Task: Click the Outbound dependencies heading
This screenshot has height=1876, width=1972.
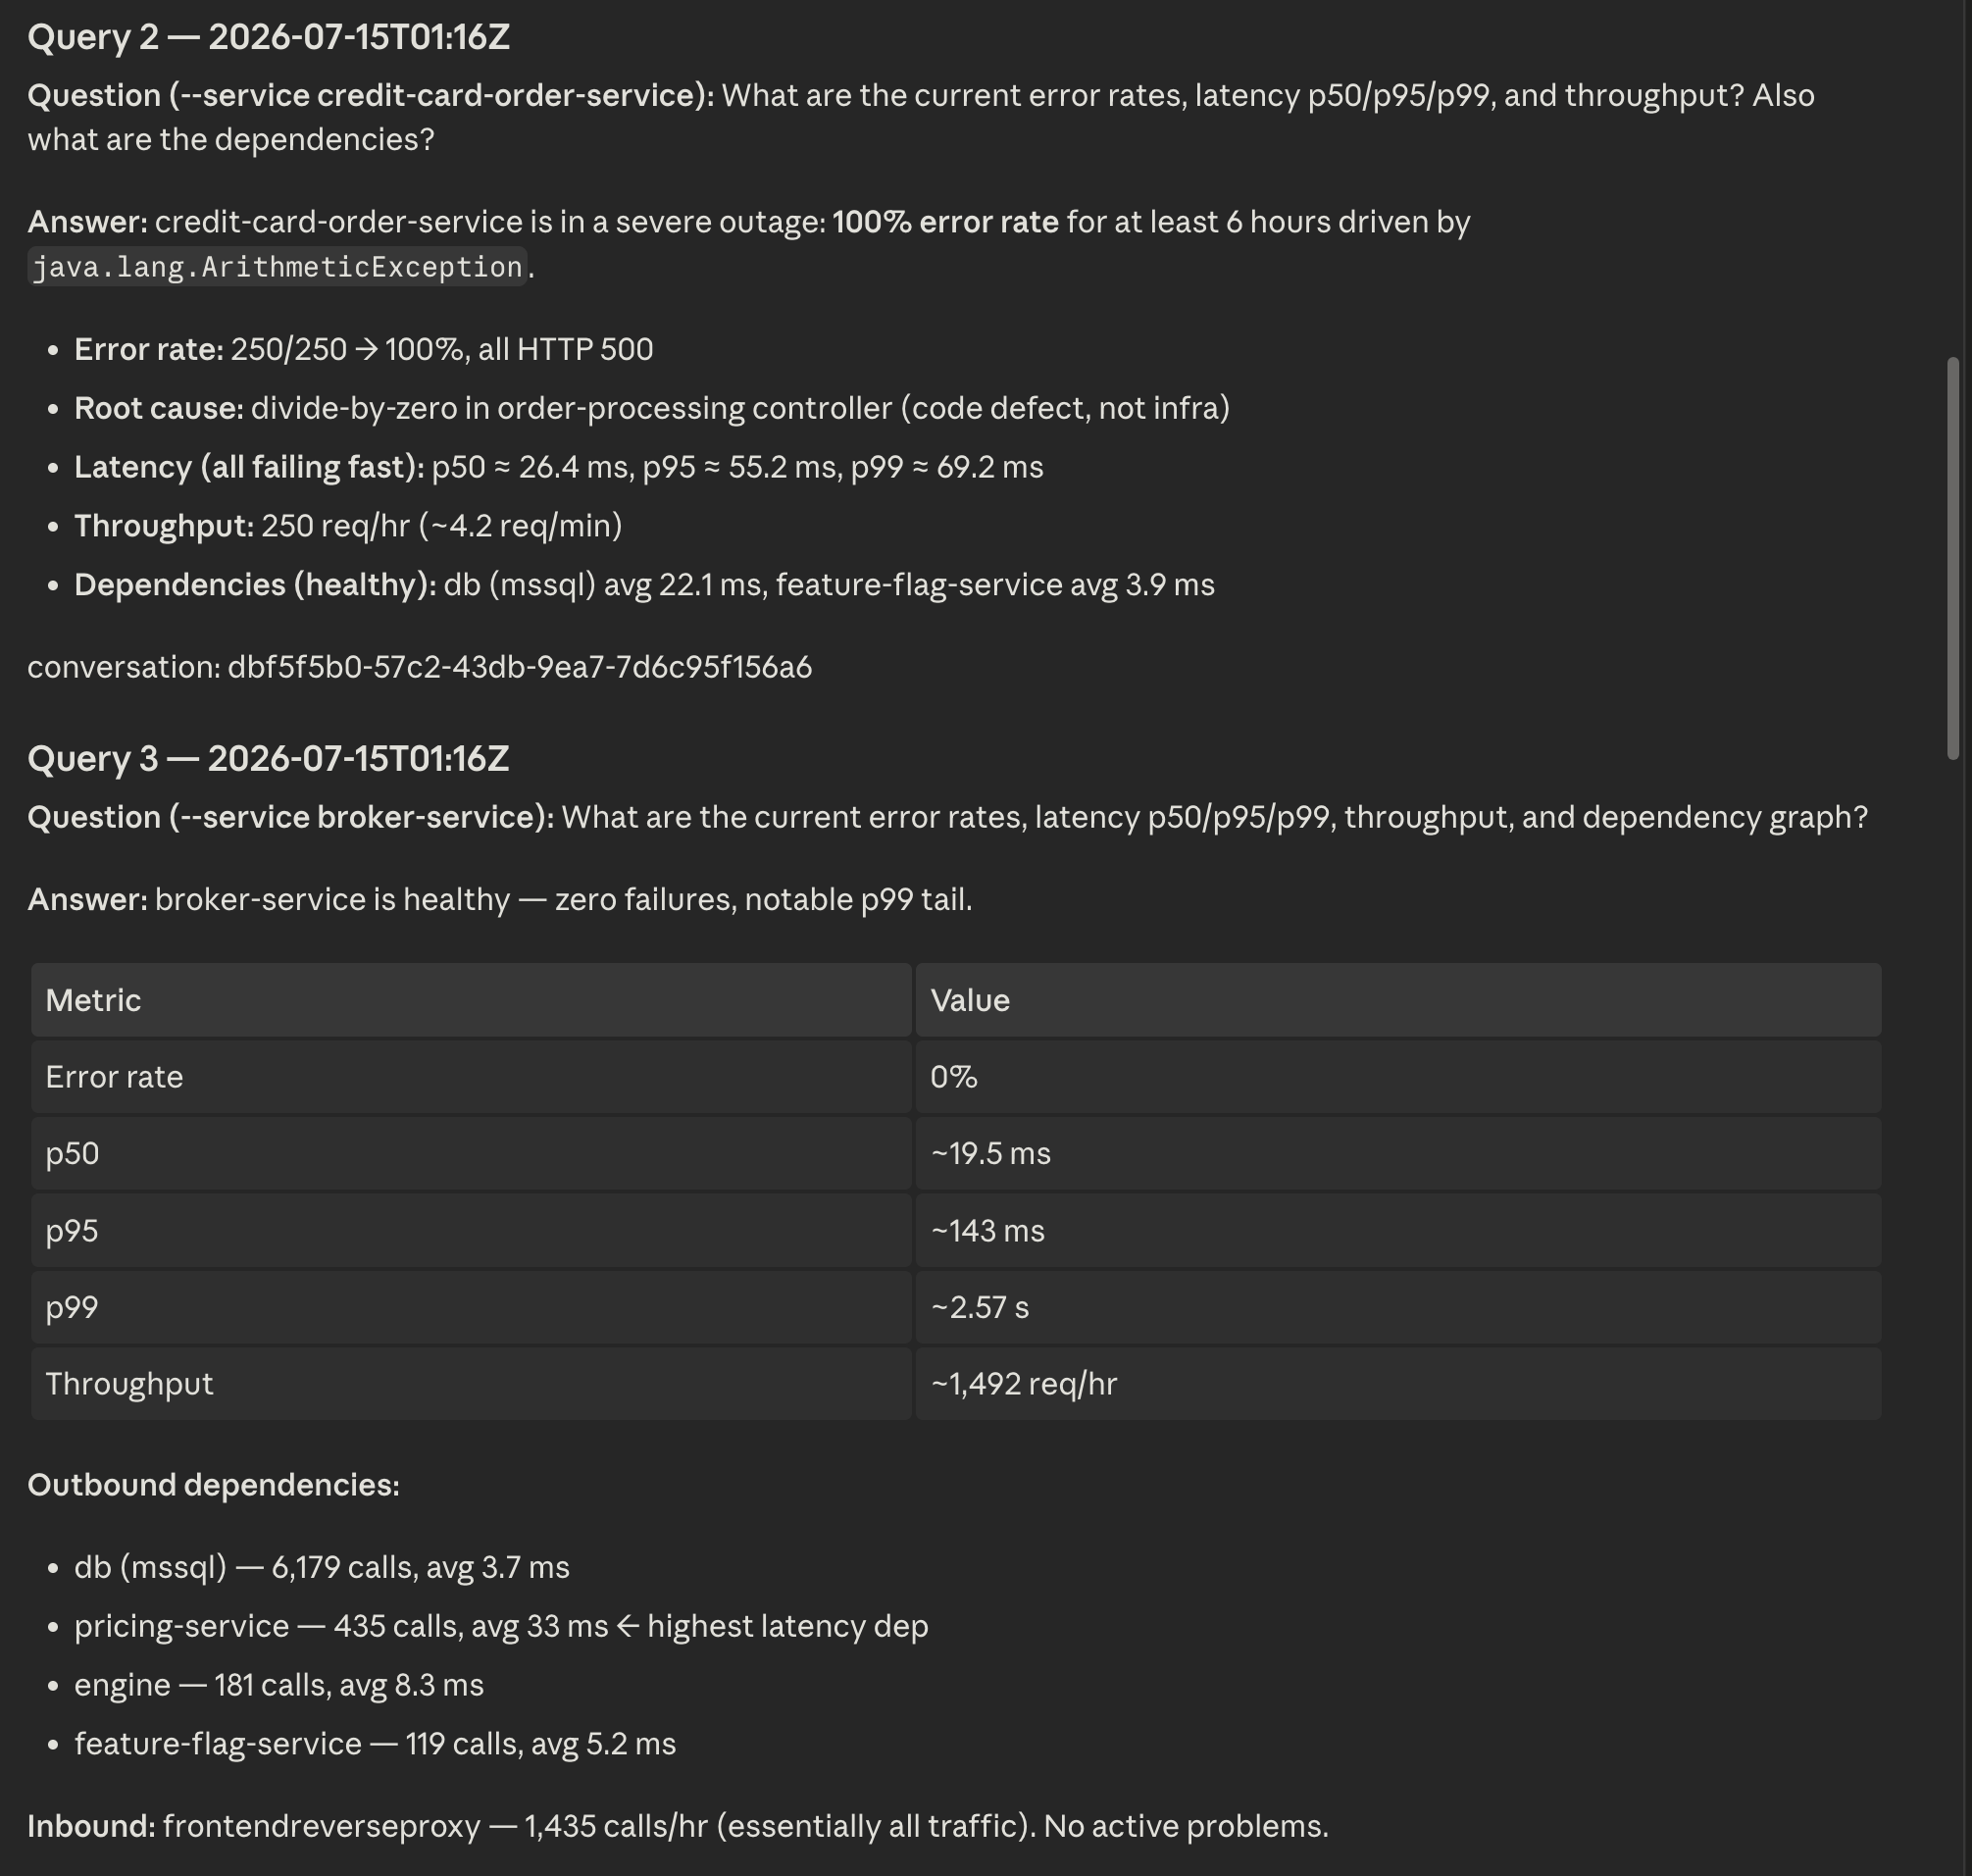Action: coord(213,1485)
